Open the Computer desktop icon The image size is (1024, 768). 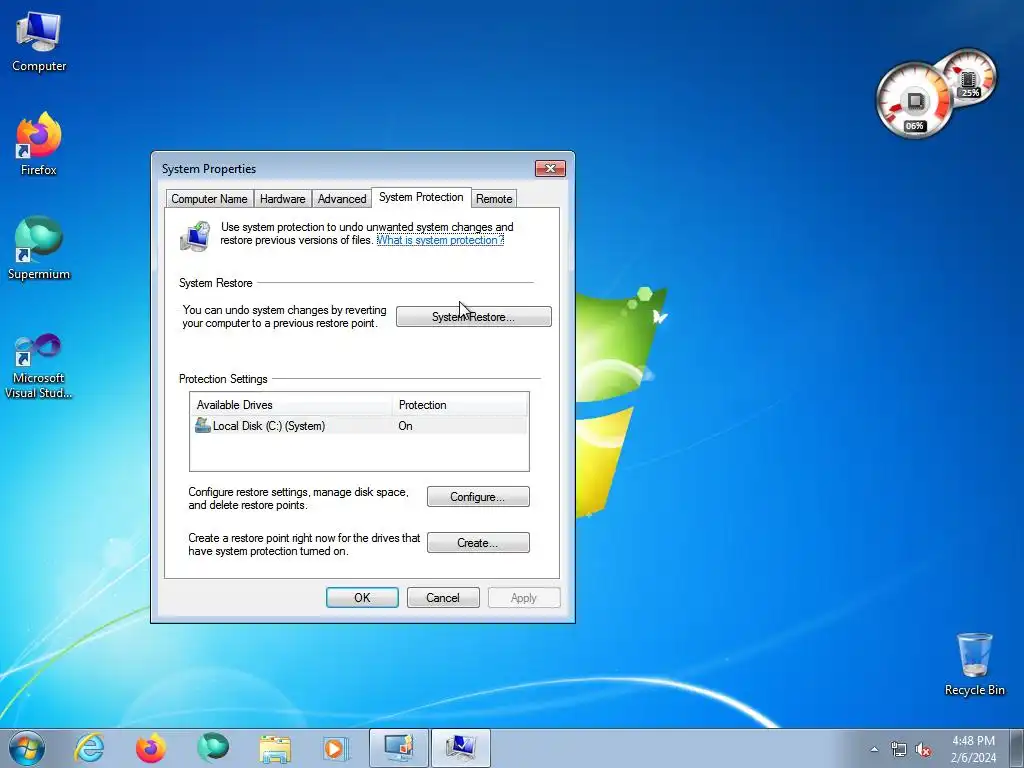click(x=39, y=41)
